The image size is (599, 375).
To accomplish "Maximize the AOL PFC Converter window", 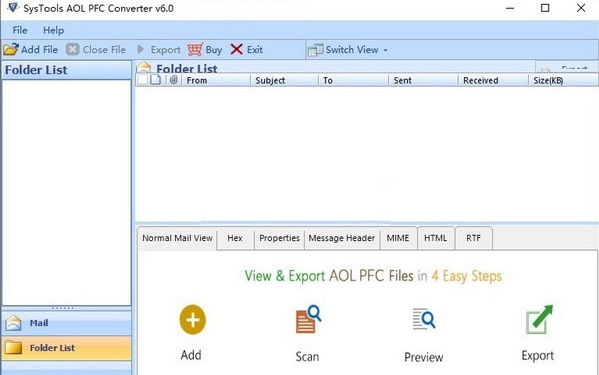I will click(545, 8).
